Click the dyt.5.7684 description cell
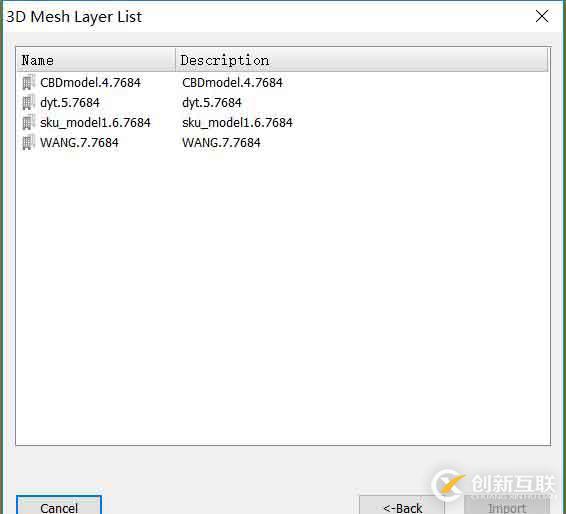566x514 pixels. click(212, 103)
